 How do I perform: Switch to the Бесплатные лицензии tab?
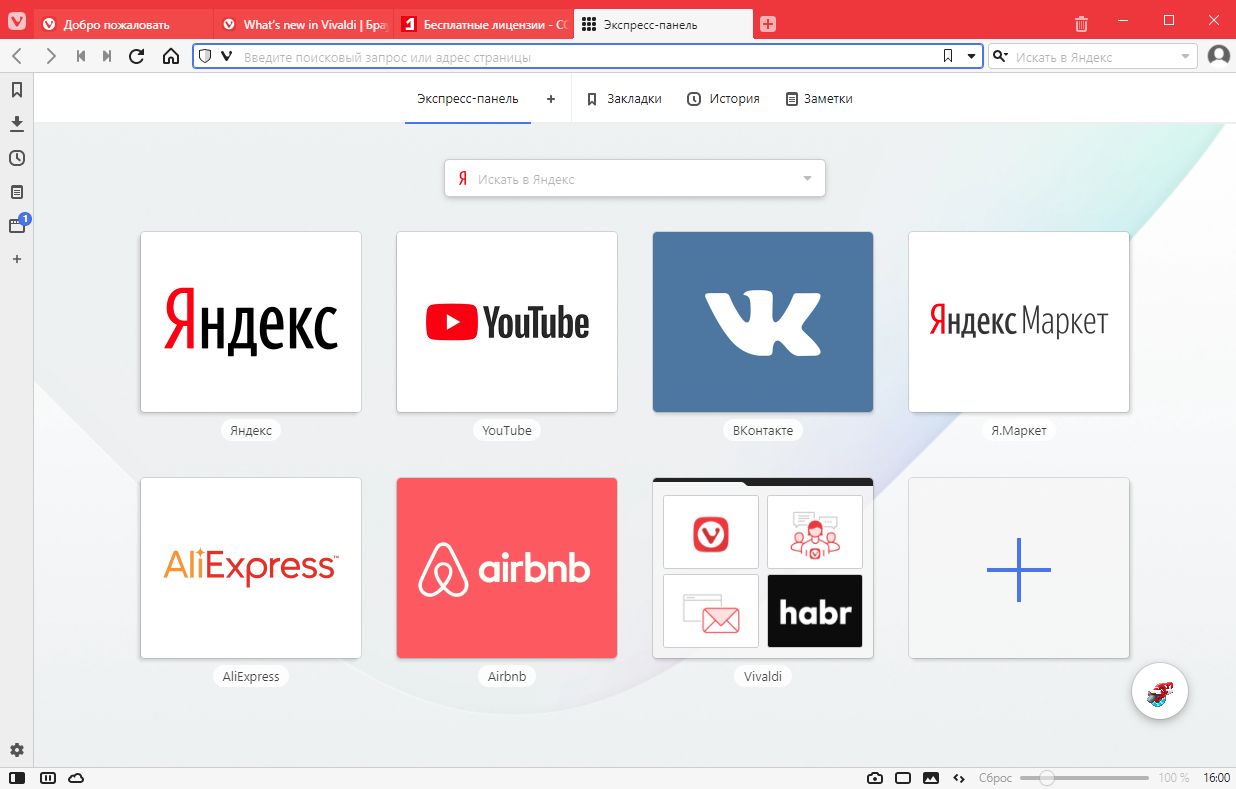coord(484,24)
